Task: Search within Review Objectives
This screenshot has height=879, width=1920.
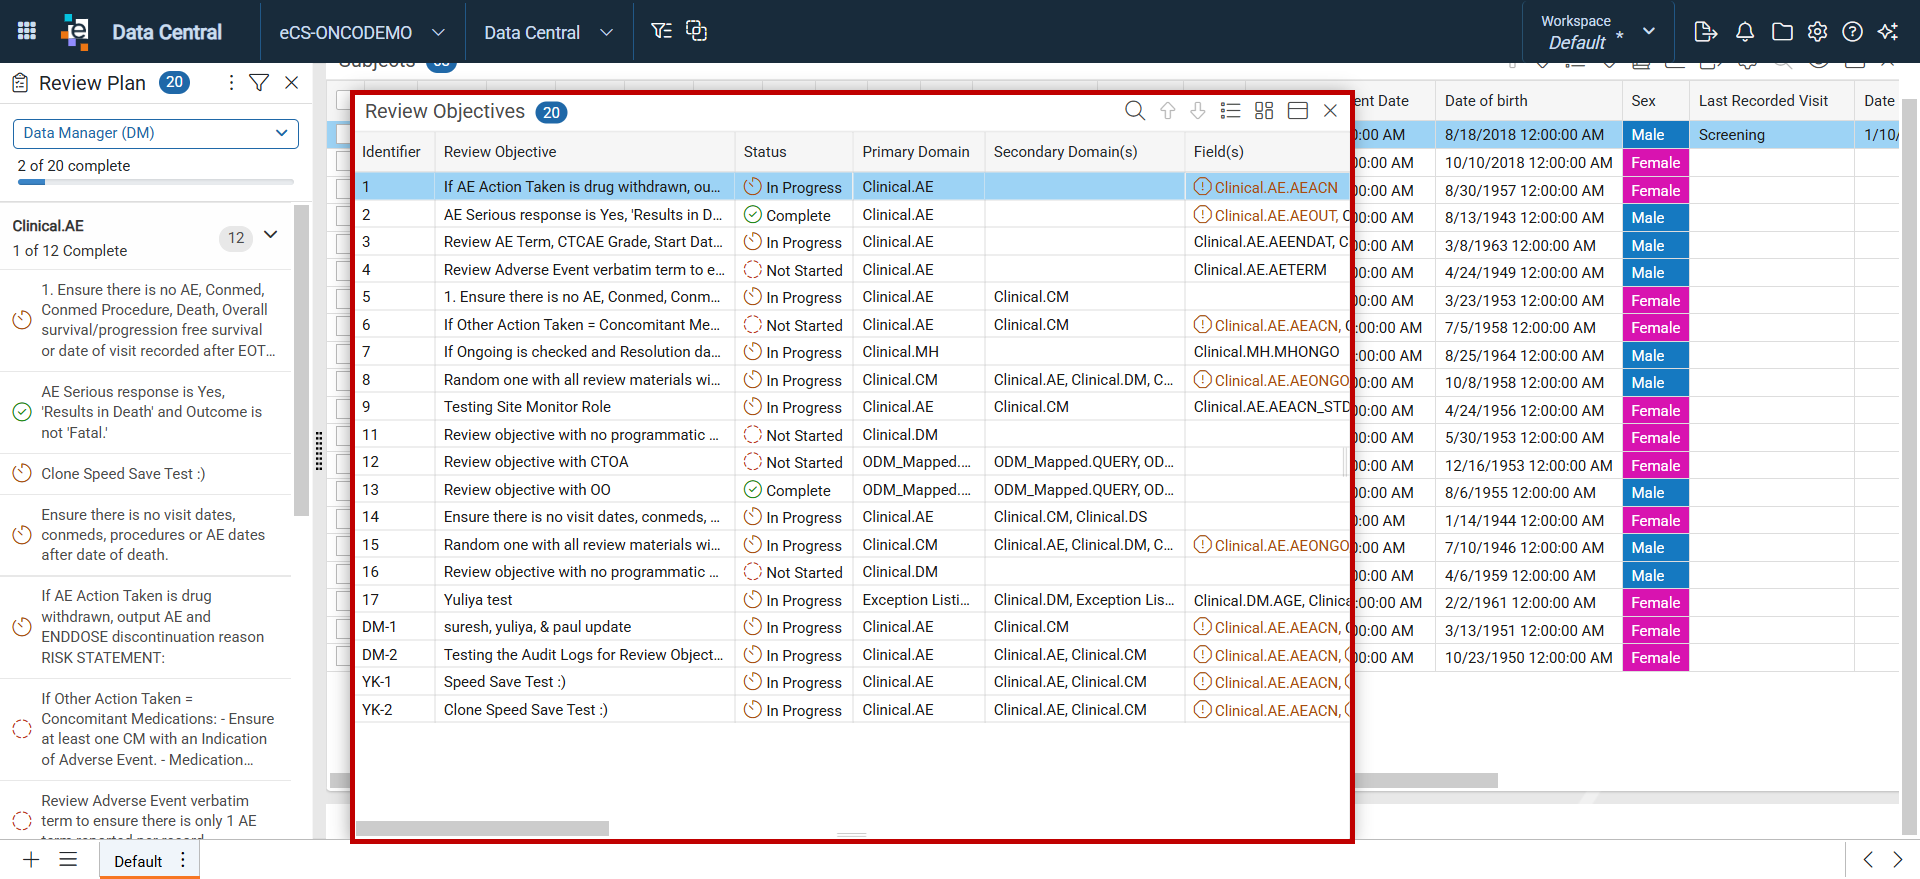Action: click(1135, 111)
